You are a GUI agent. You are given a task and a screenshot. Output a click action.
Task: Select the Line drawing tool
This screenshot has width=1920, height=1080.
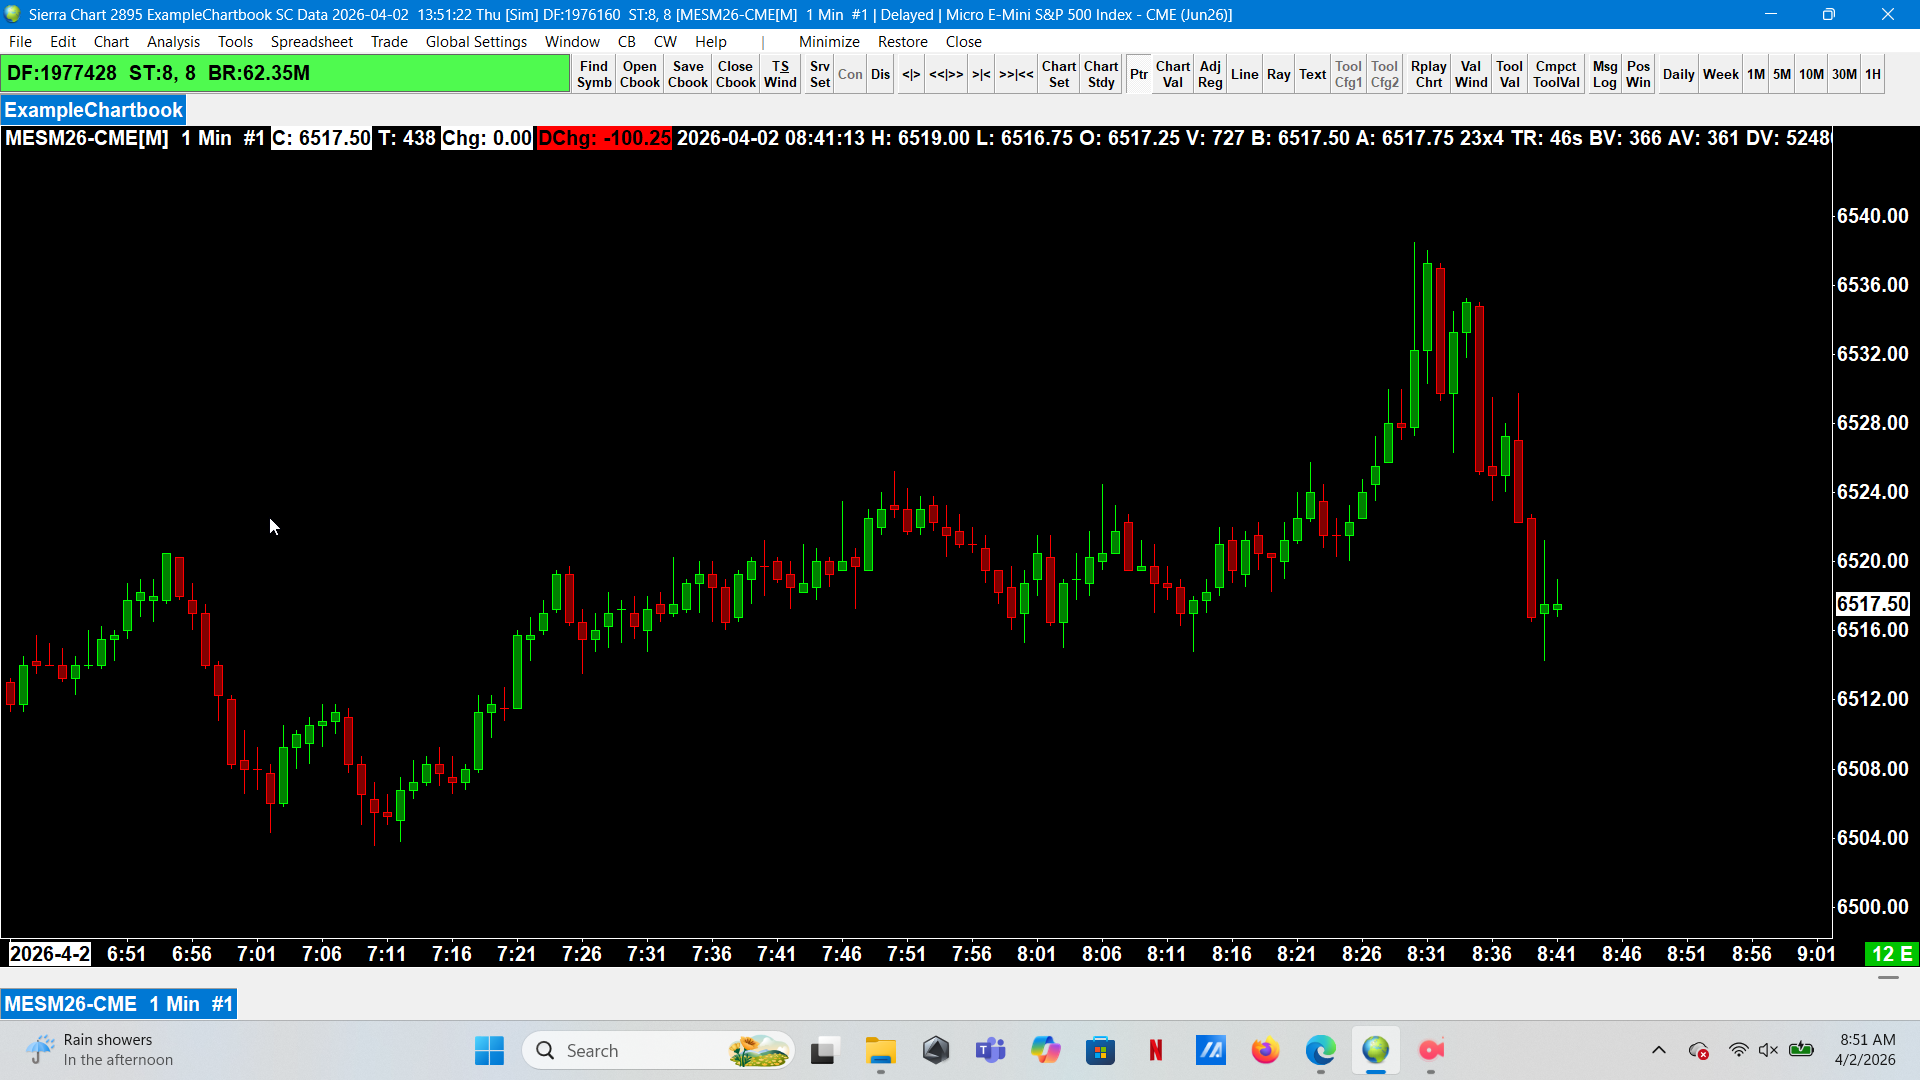point(1244,74)
